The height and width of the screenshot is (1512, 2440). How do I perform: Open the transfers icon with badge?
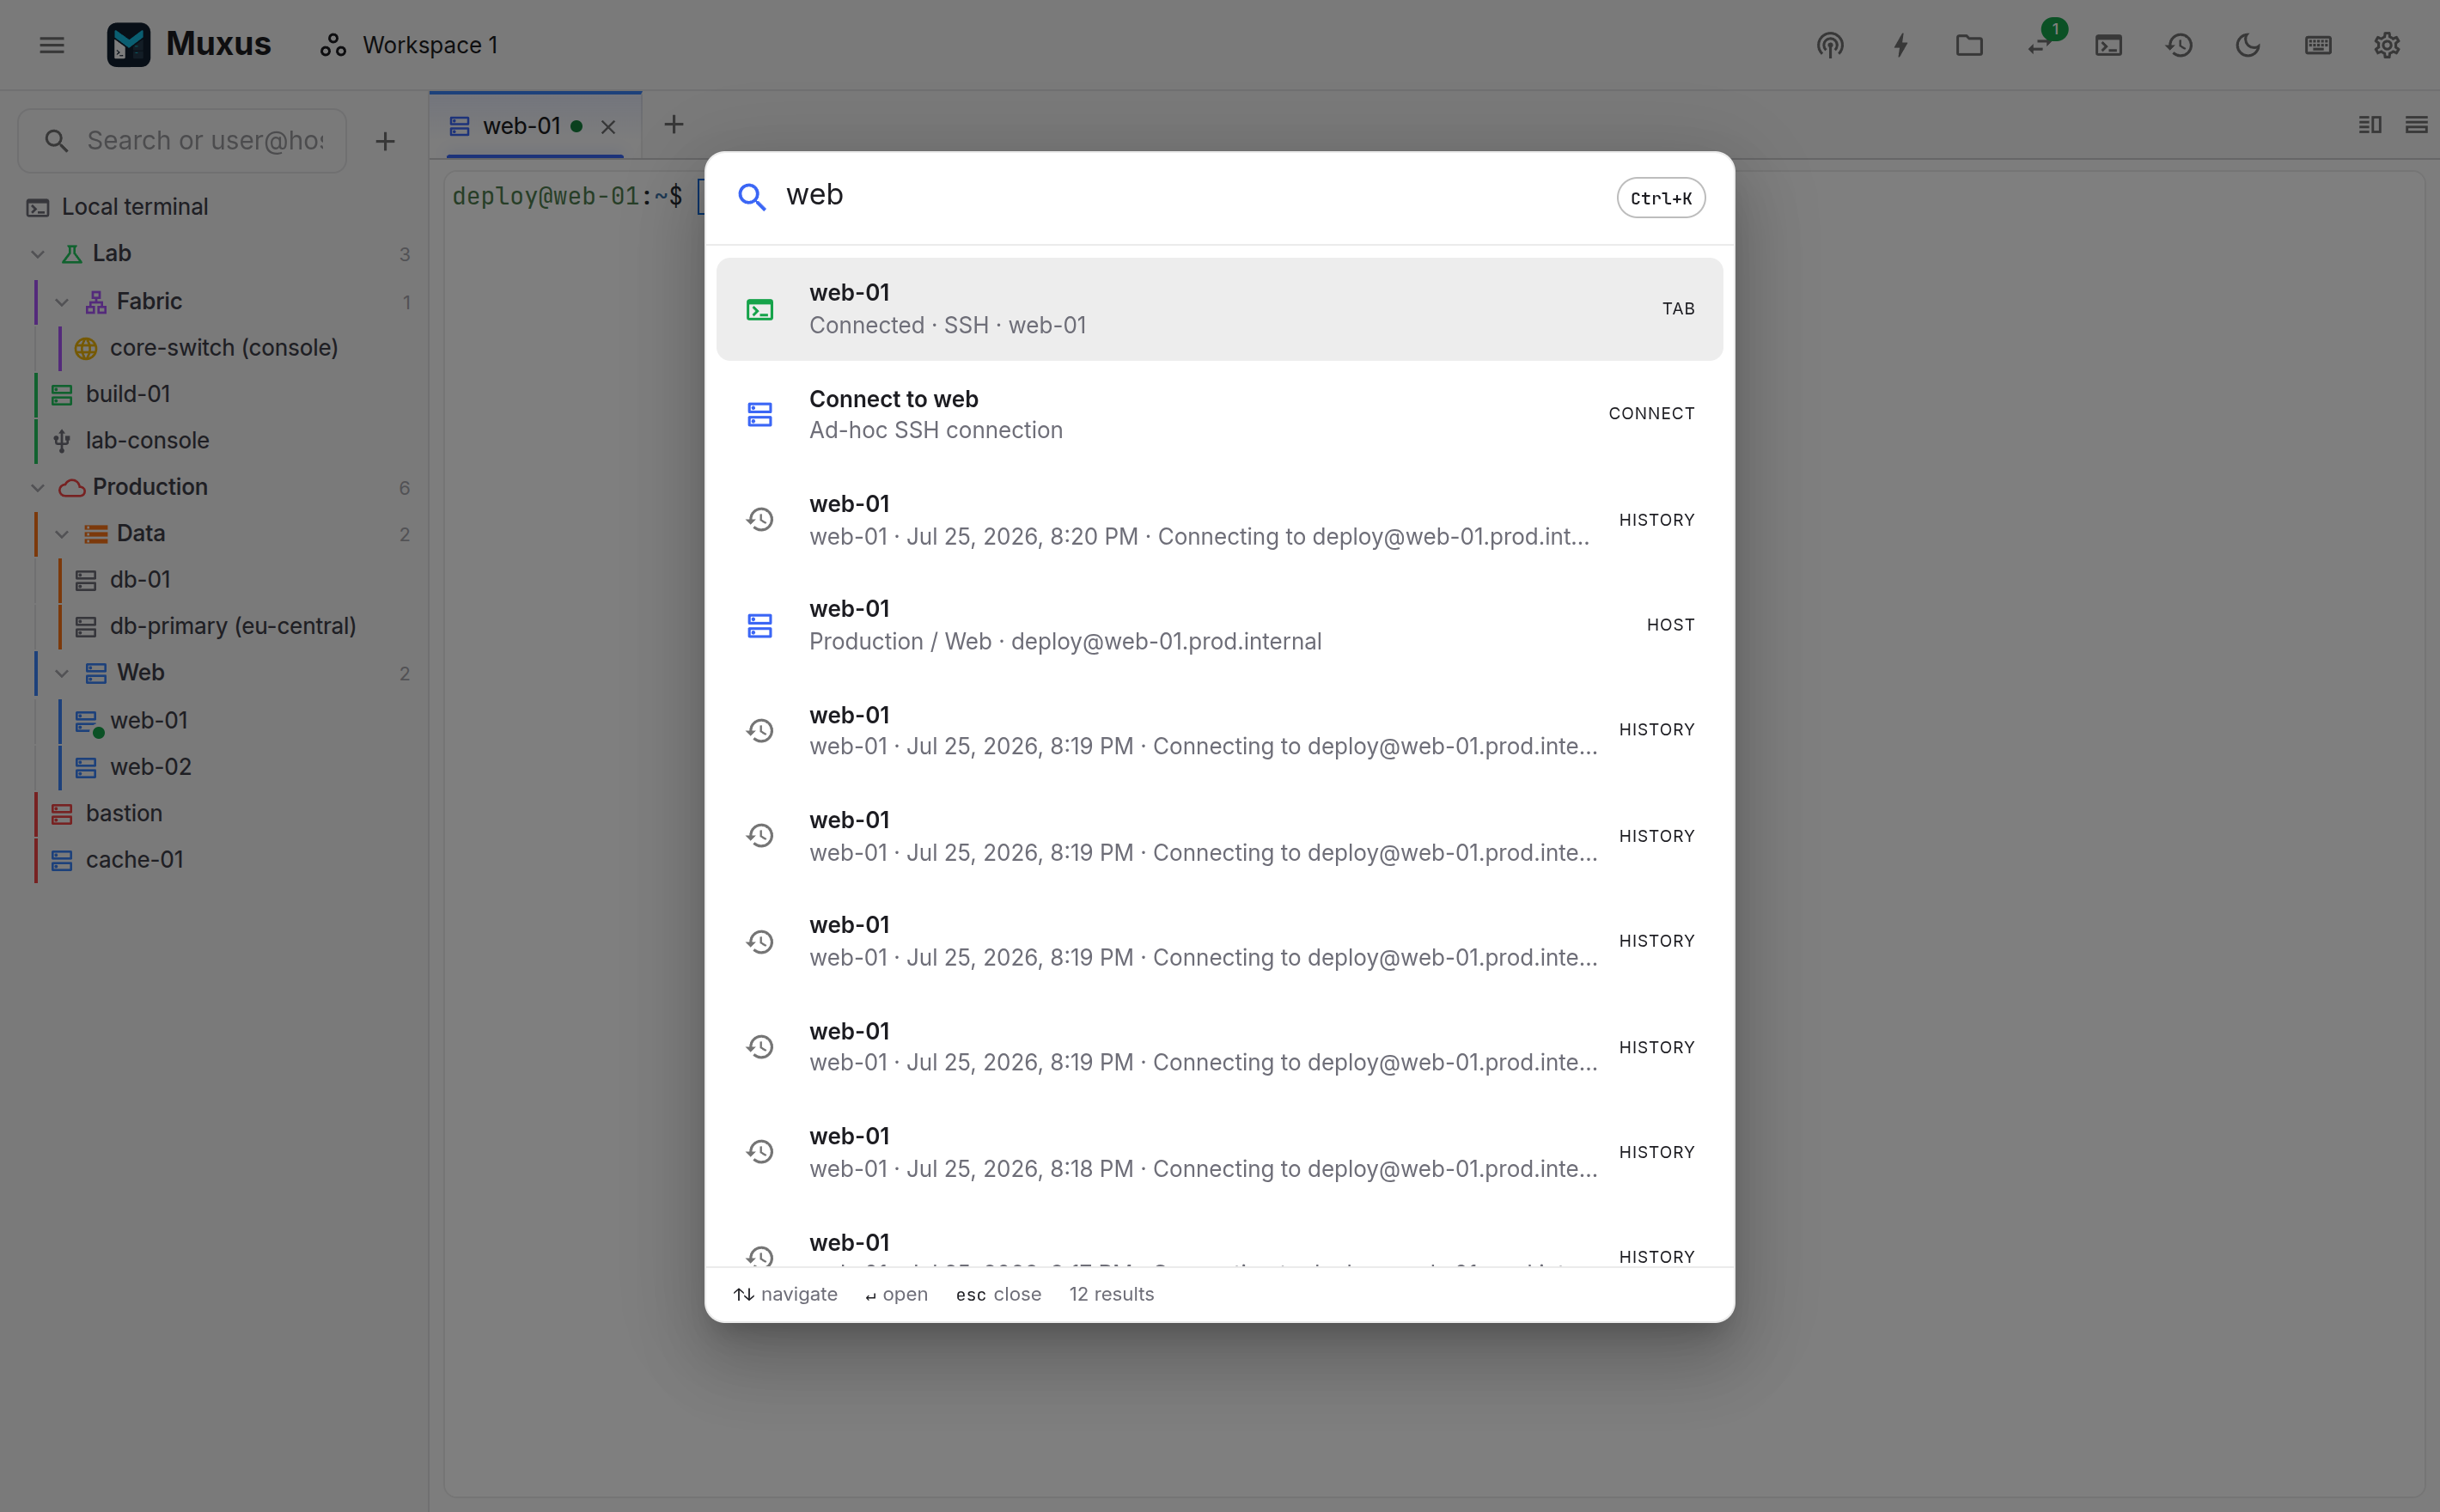[x=2040, y=45]
